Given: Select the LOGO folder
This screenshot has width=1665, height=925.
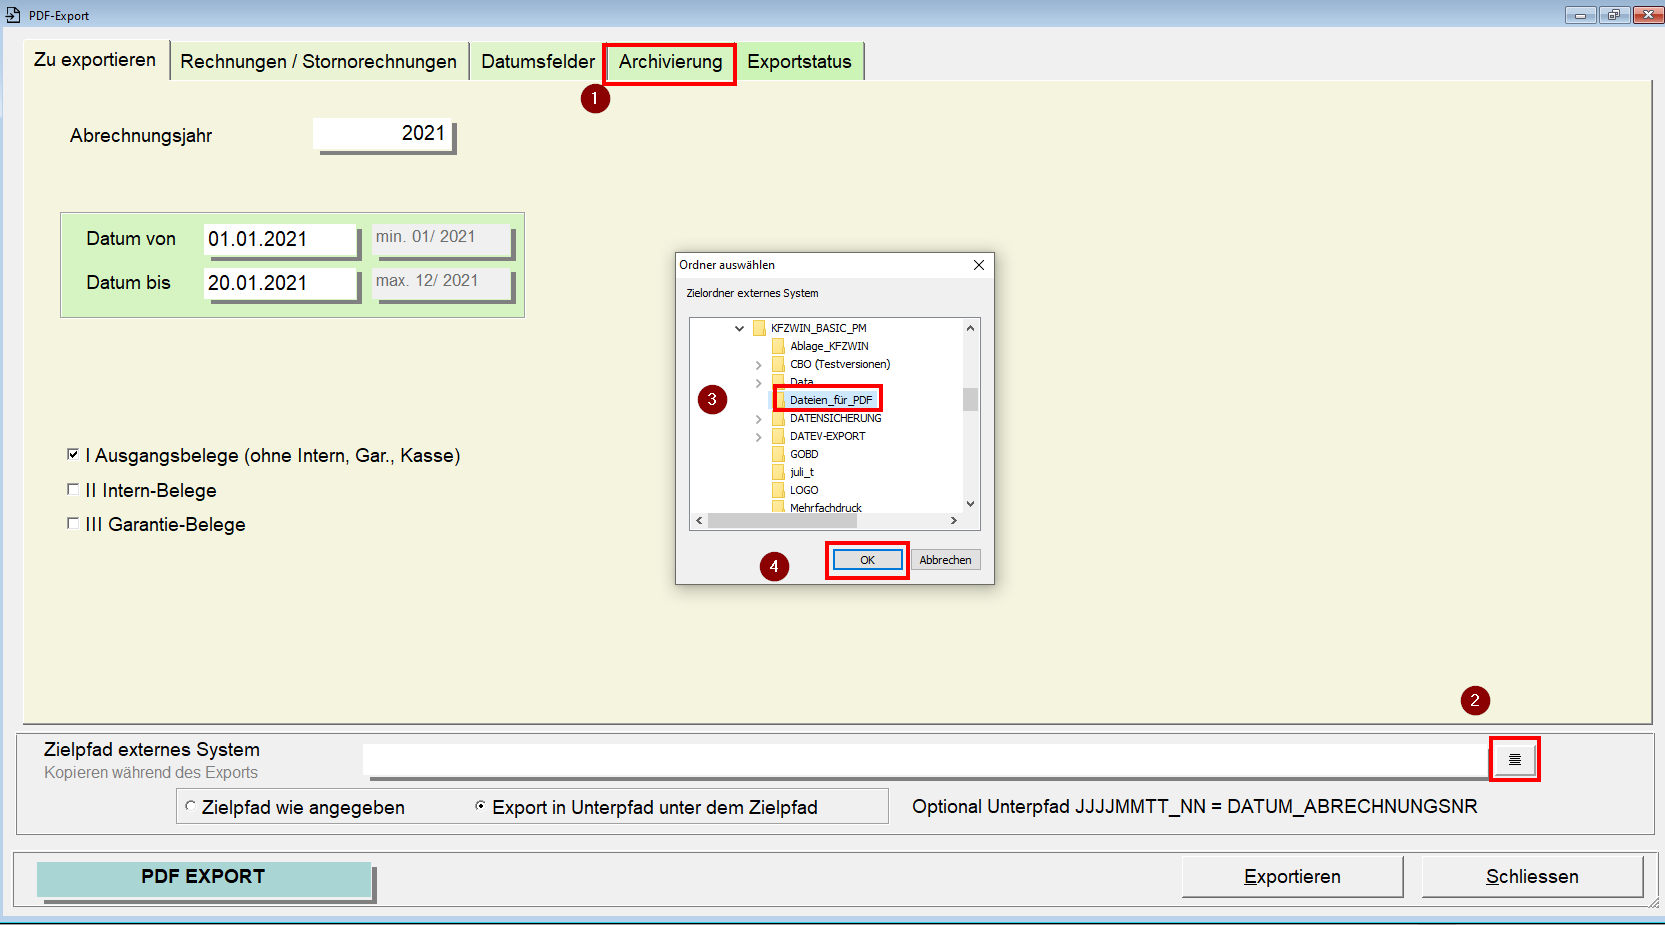Looking at the screenshot, I should [x=804, y=490].
